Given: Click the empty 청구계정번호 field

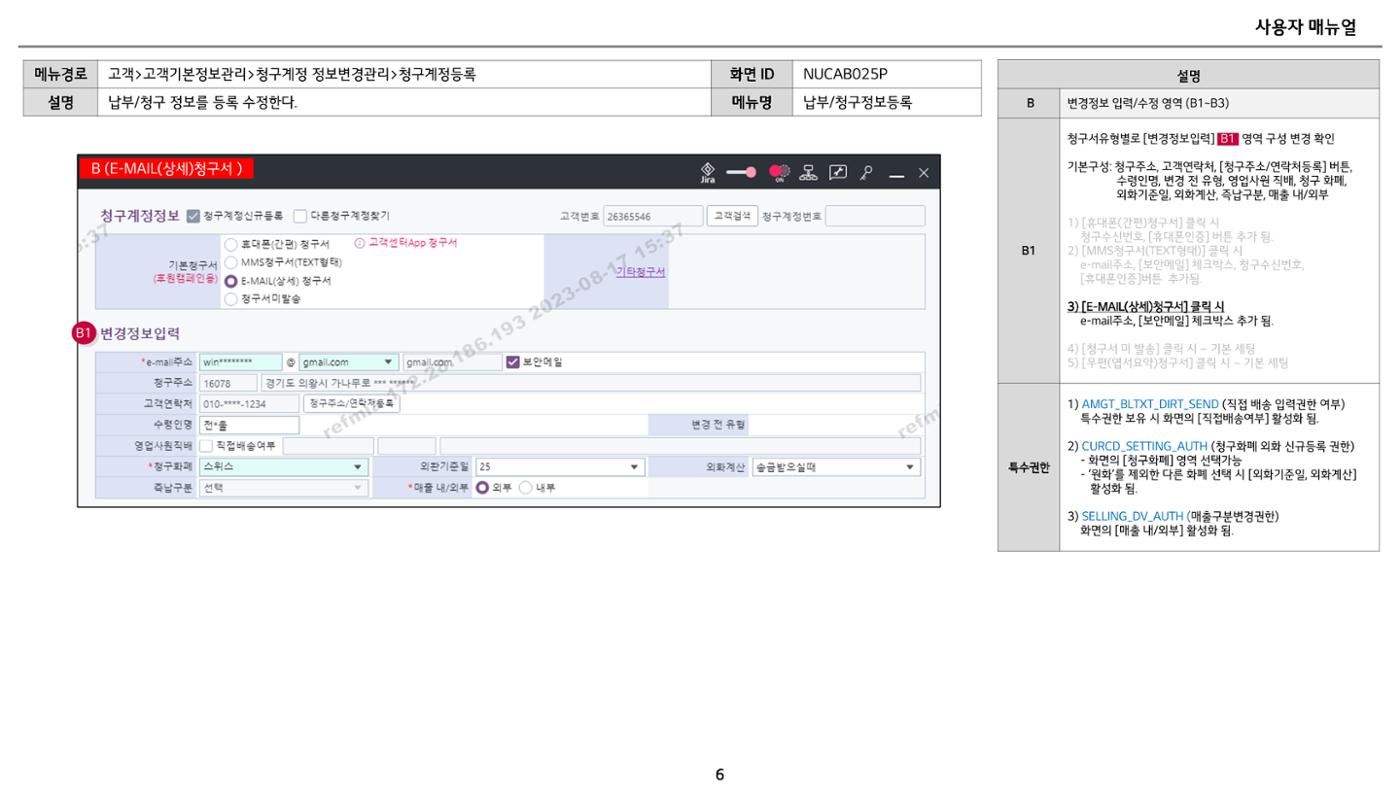Looking at the screenshot, I should pyautogui.click(x=875, y=216).
